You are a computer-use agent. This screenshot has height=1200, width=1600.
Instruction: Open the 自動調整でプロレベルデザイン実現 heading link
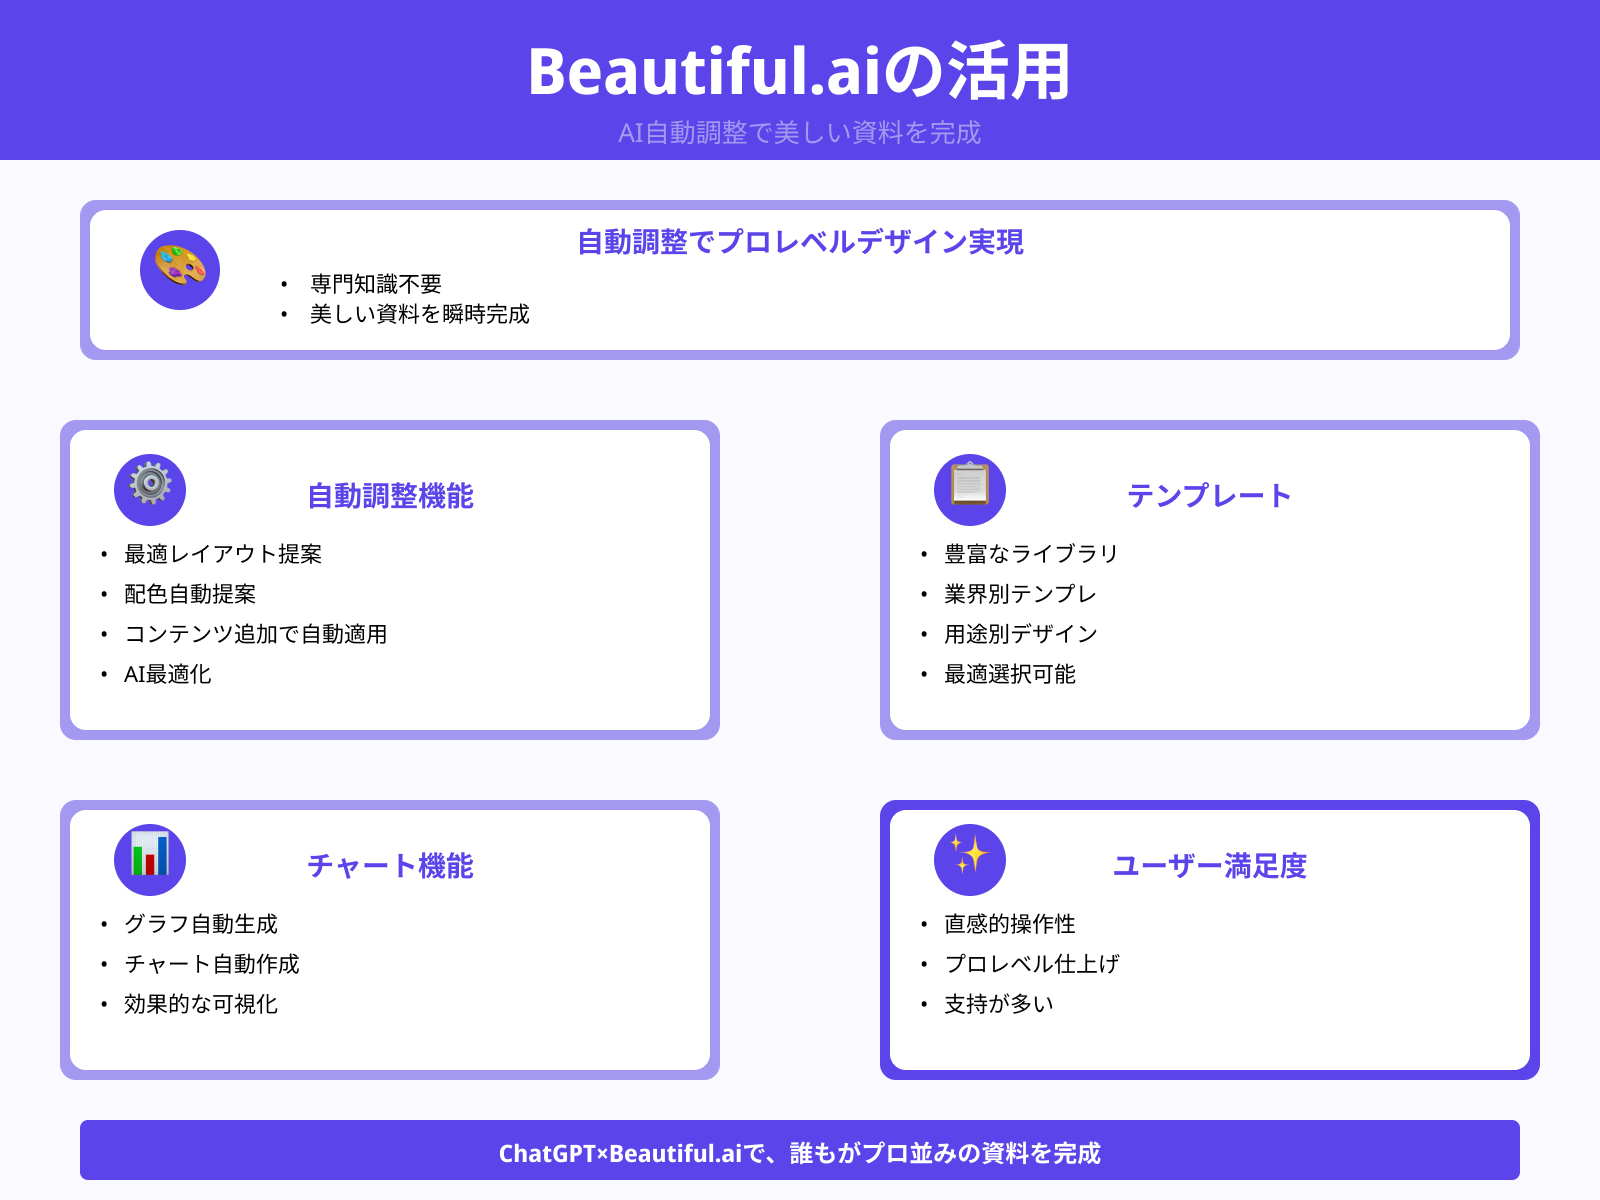800,242
